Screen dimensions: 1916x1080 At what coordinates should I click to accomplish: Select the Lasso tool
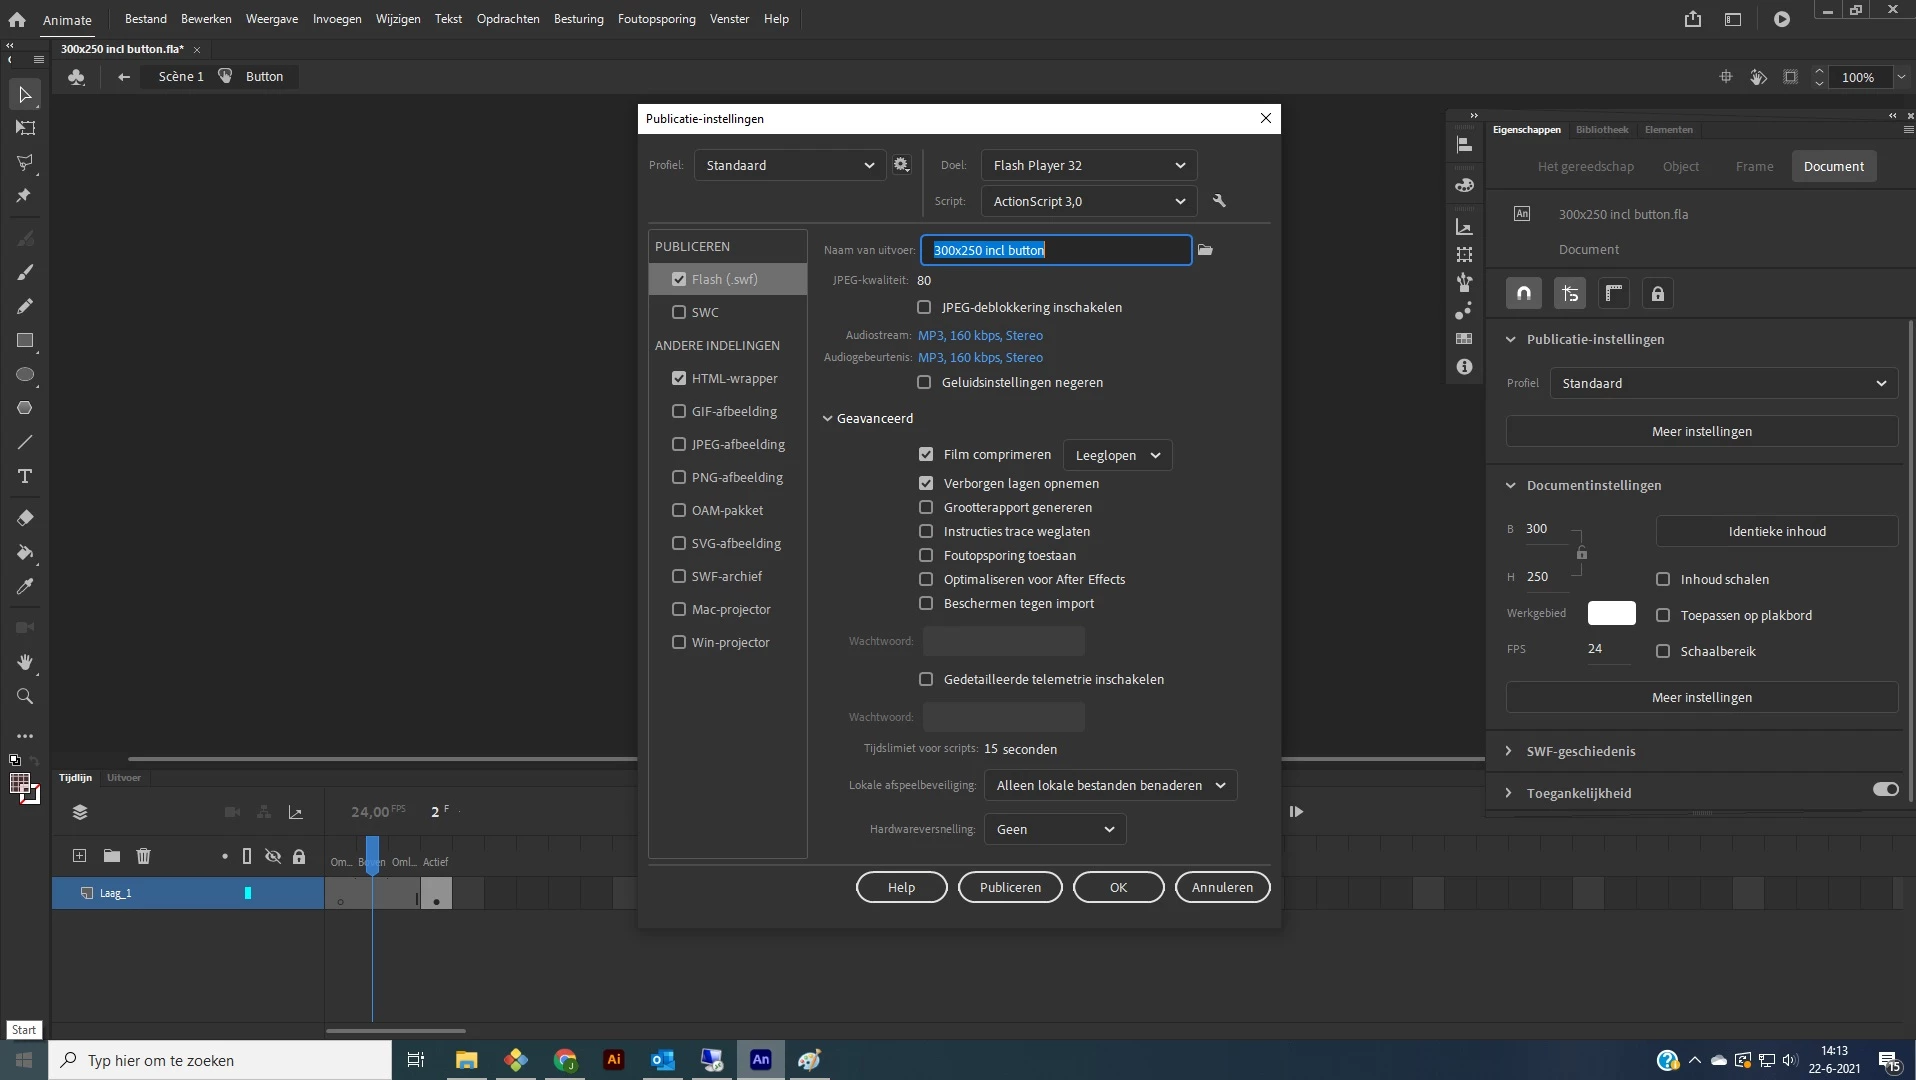(x=25, y=162)
